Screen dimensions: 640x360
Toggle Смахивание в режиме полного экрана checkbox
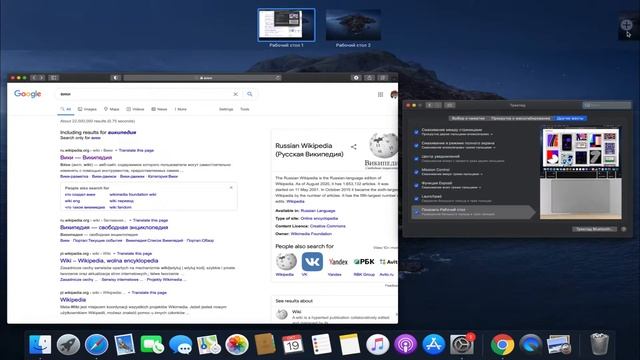416,145
